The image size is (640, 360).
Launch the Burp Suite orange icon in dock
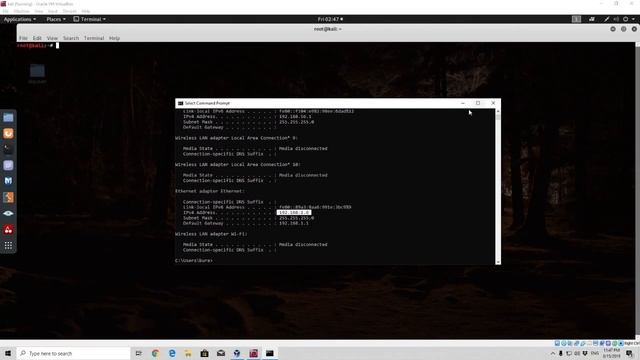pos(8,197)
